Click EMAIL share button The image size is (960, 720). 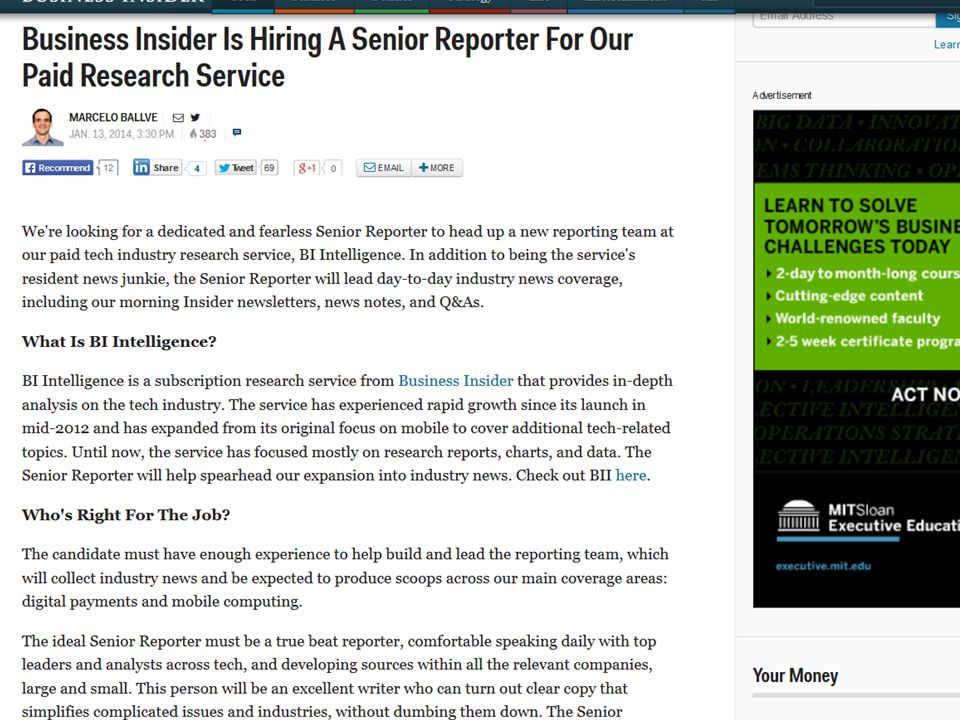pos(384,168)
